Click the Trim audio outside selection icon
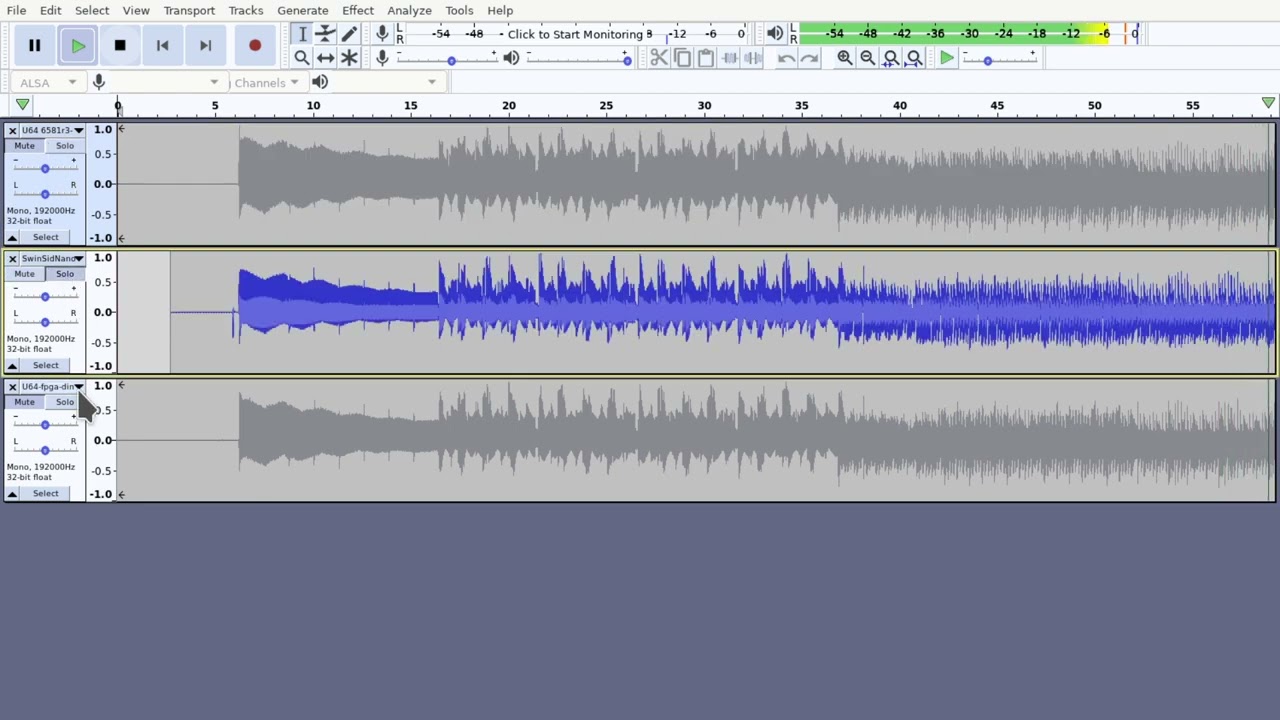The height and width of the screenshot is (720, 1280). 729,58
